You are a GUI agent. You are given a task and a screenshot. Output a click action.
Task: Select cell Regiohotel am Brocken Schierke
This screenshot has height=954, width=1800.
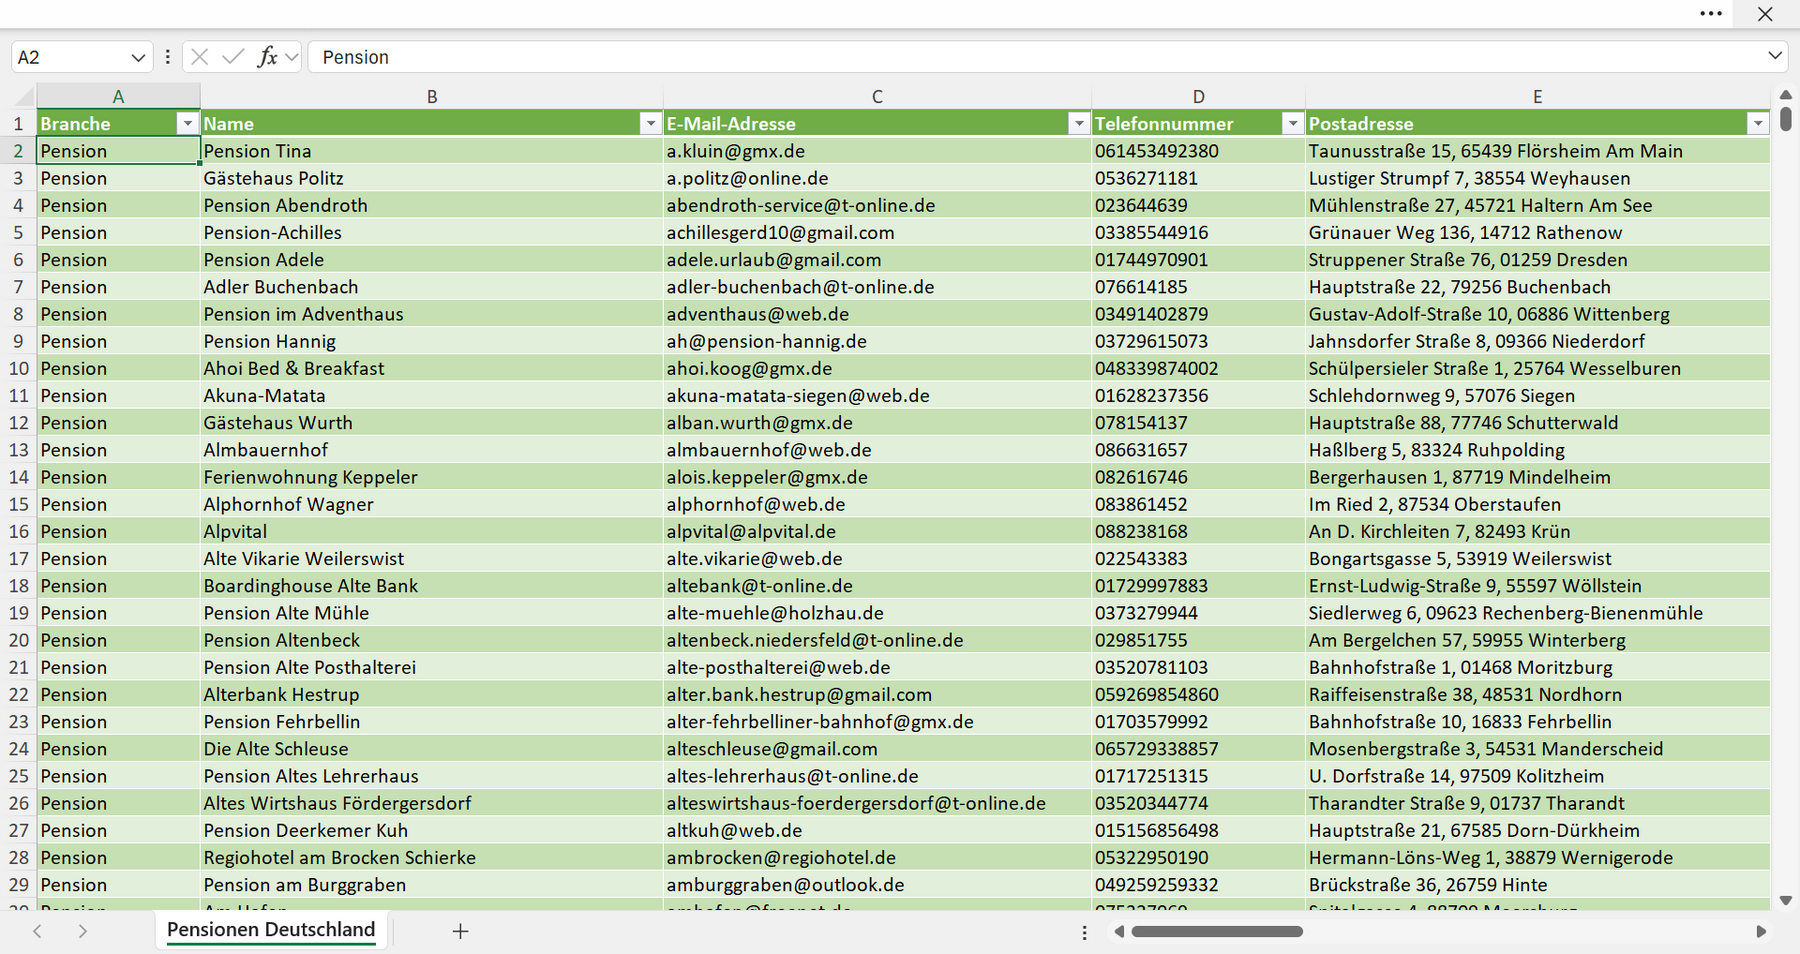pos(431,857)
